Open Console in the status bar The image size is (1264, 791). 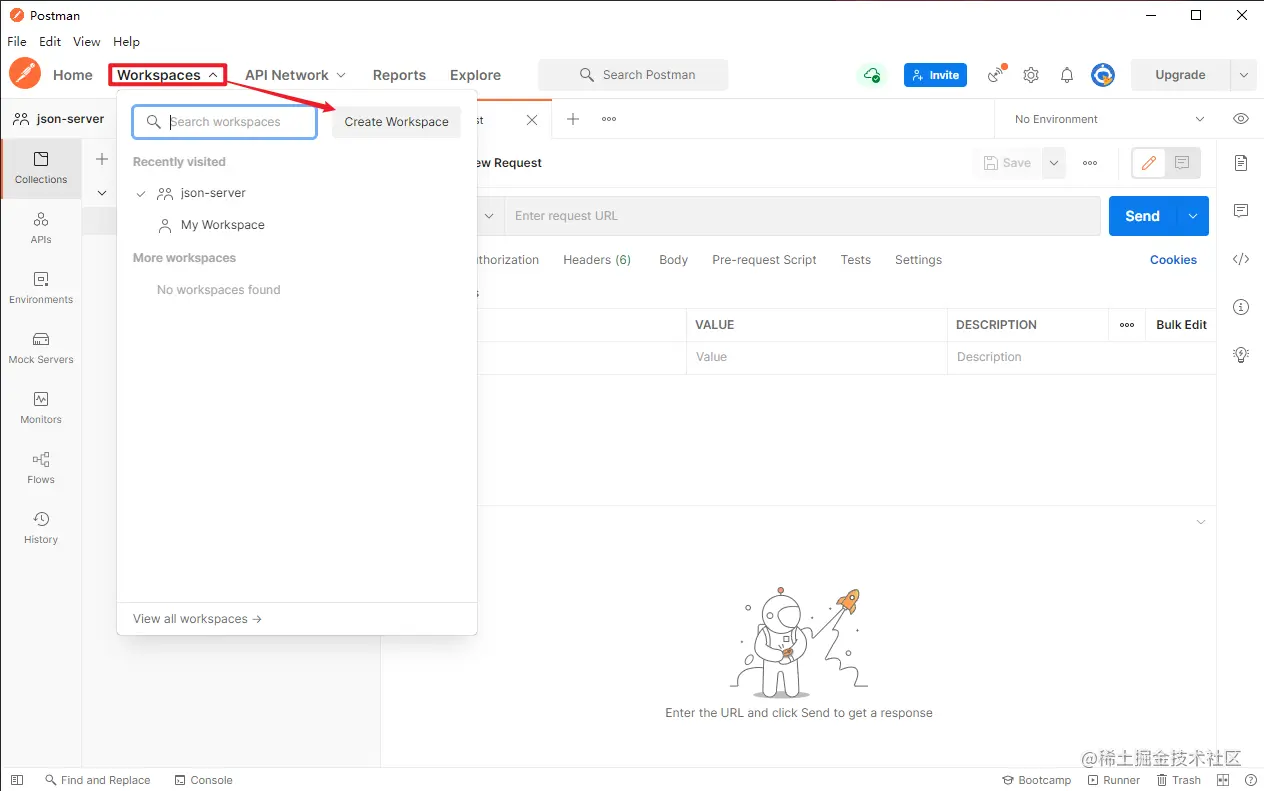pos(203,780)
